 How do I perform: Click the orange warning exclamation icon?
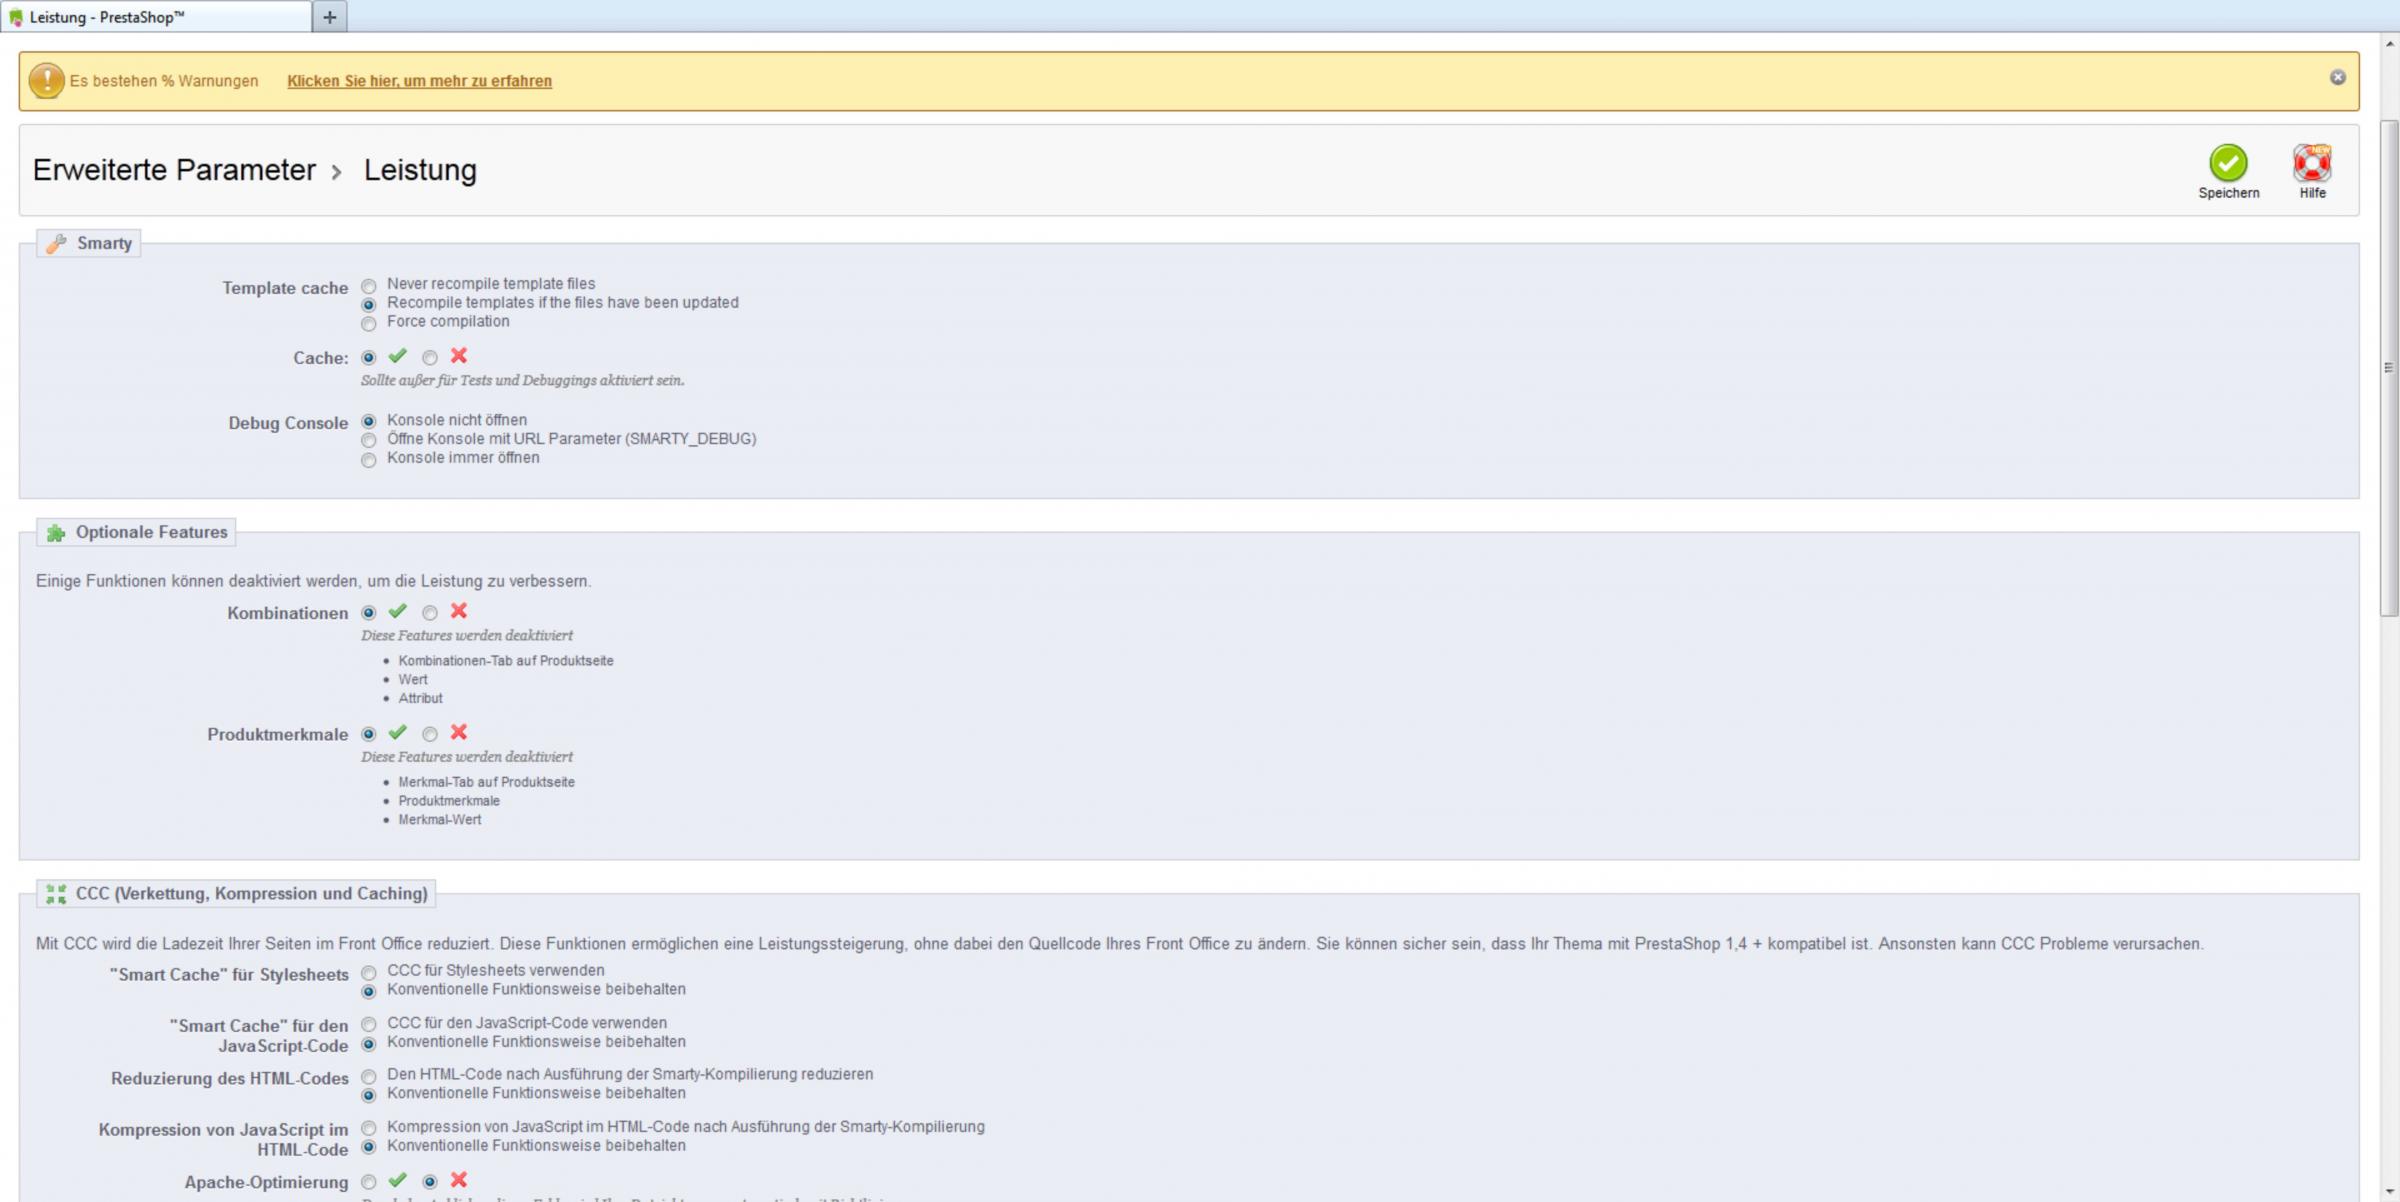tap(46, 81)
